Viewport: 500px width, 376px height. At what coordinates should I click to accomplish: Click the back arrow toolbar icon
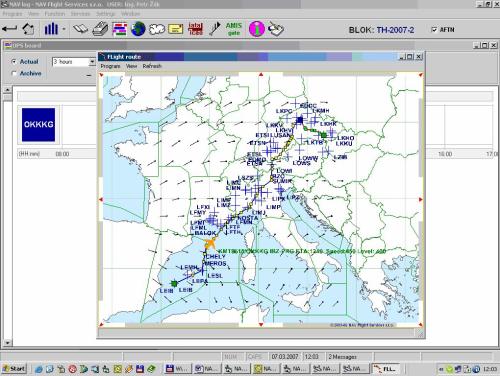click(9, 29)
